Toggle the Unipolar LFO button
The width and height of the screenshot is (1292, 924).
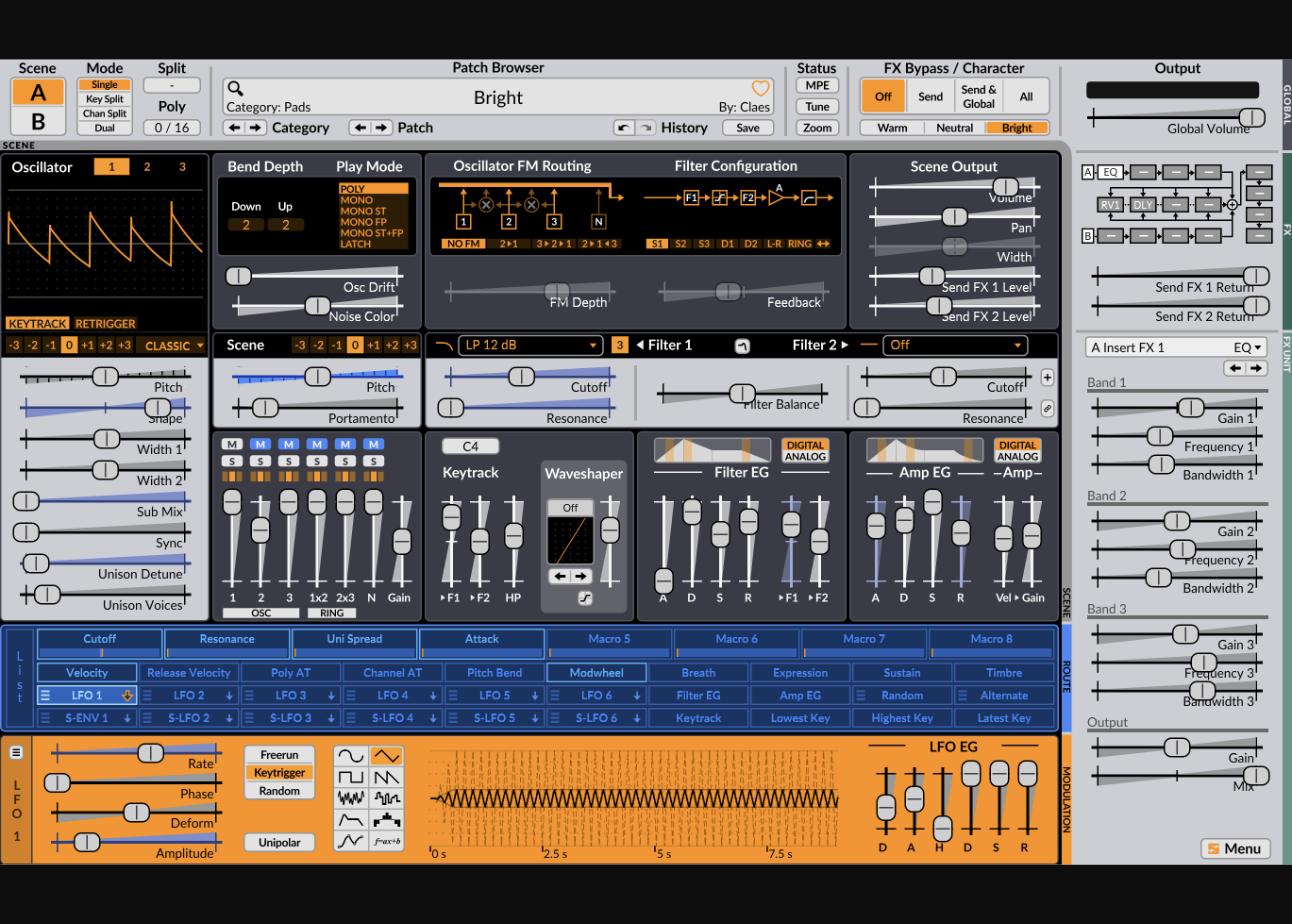279,842
